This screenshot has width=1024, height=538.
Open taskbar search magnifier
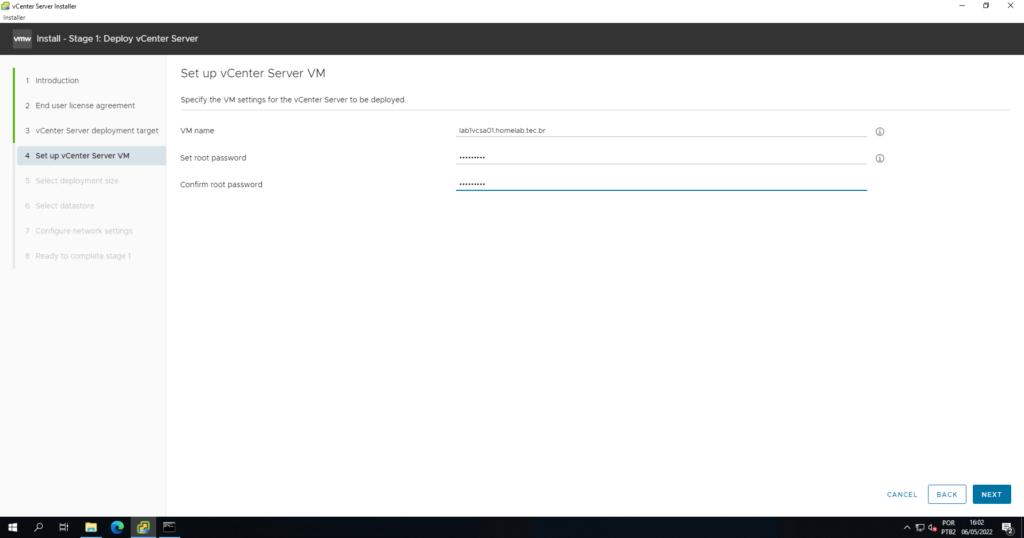39,527
